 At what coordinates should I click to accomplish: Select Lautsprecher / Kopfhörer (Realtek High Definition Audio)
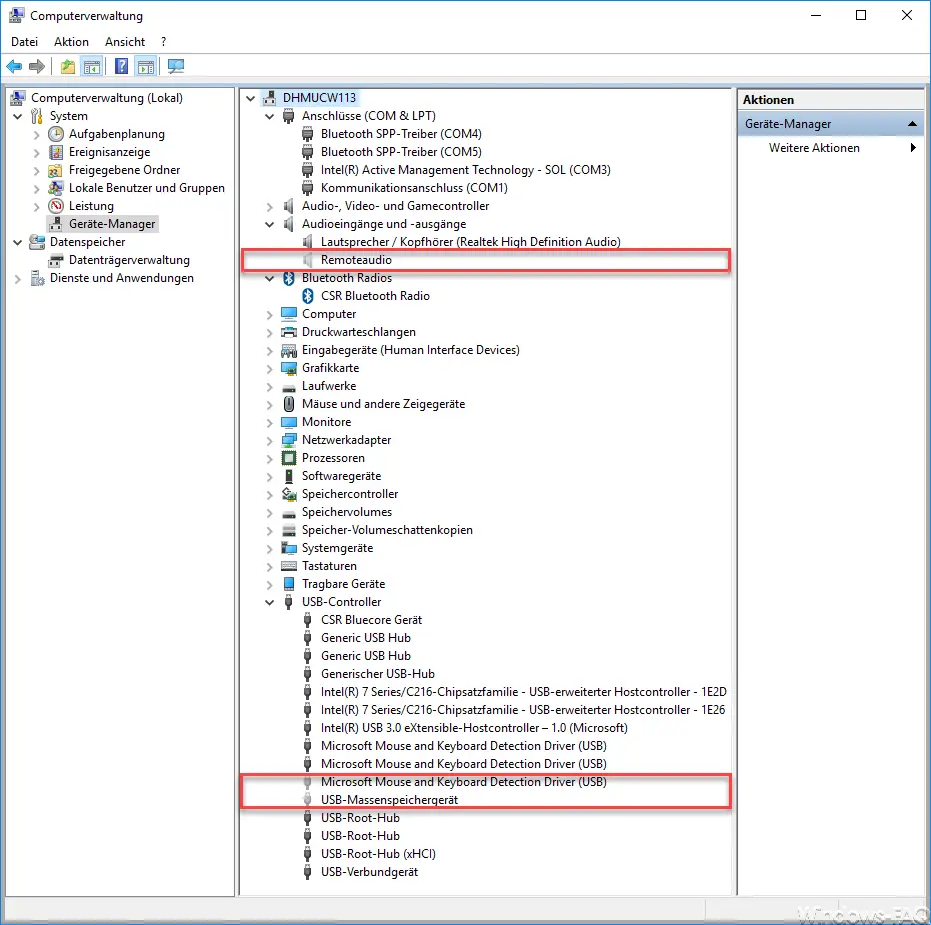471,242
